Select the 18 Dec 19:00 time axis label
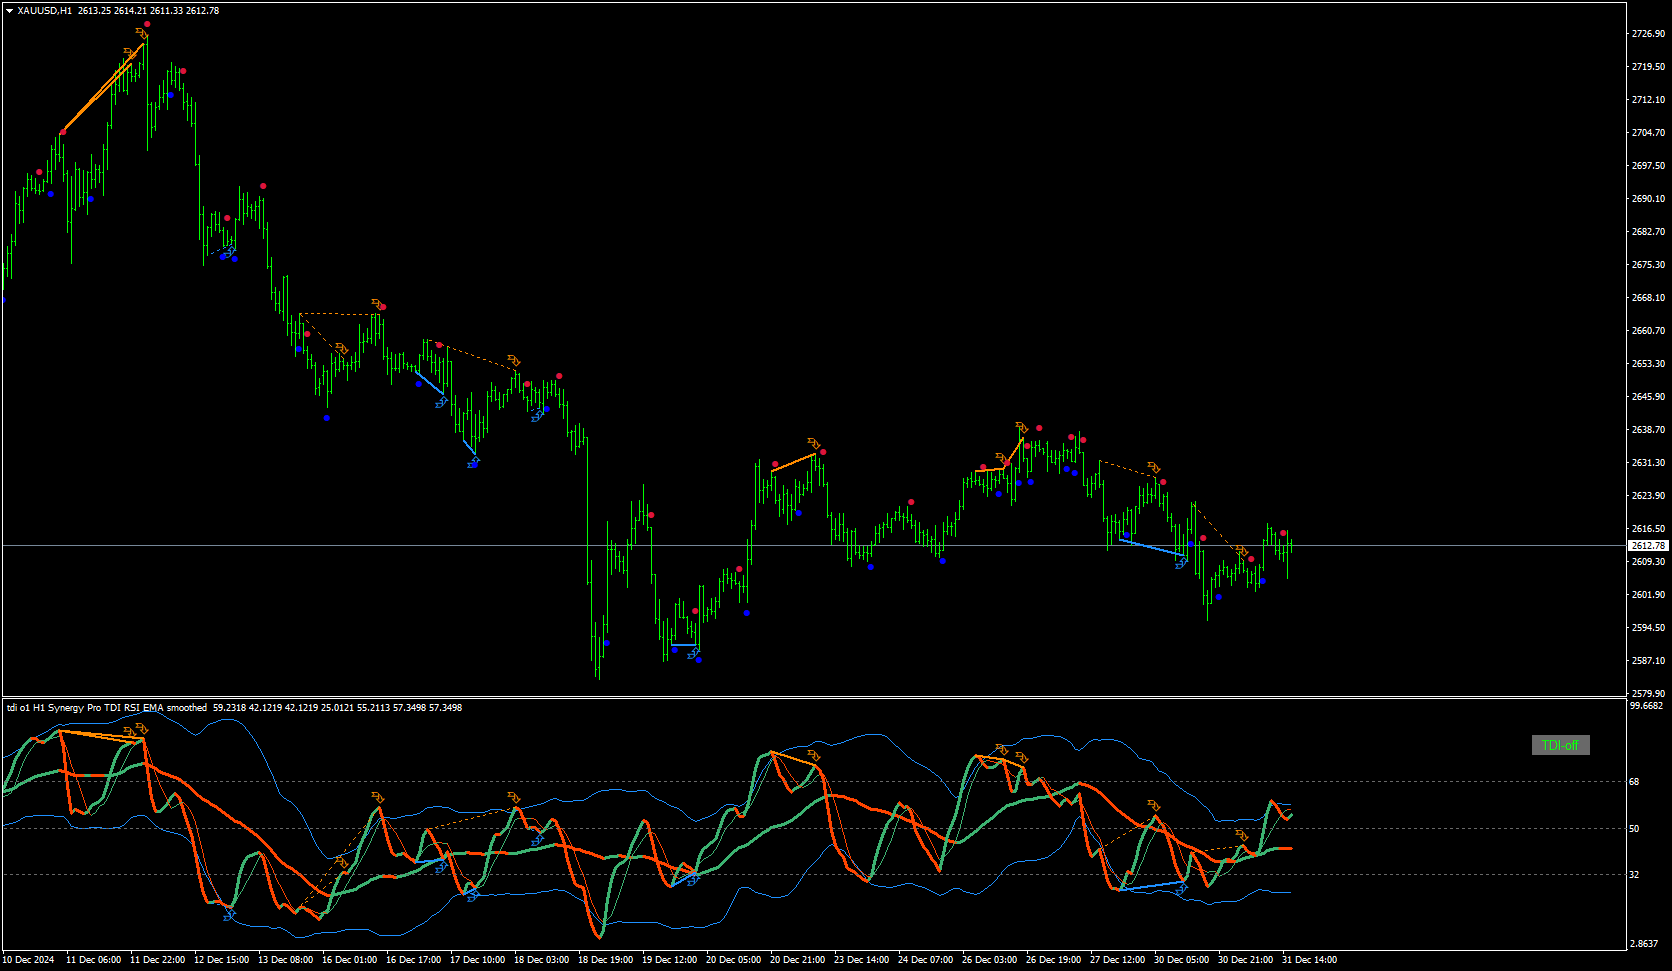Viewport: 1672px width, 971px height. 605,960
